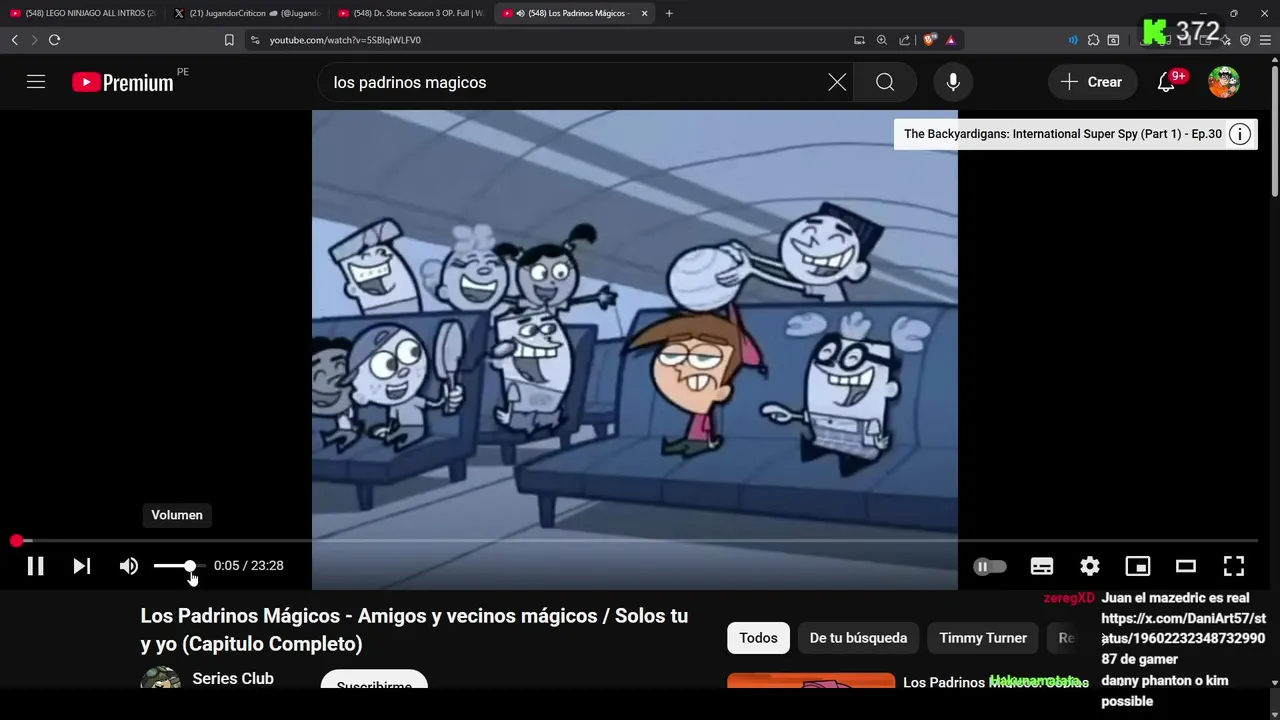Image resolution: width=1280 pixels, height=720 pixels.
Task: Go to YouTube Premium home logo
Action: [x=123, y=82]
